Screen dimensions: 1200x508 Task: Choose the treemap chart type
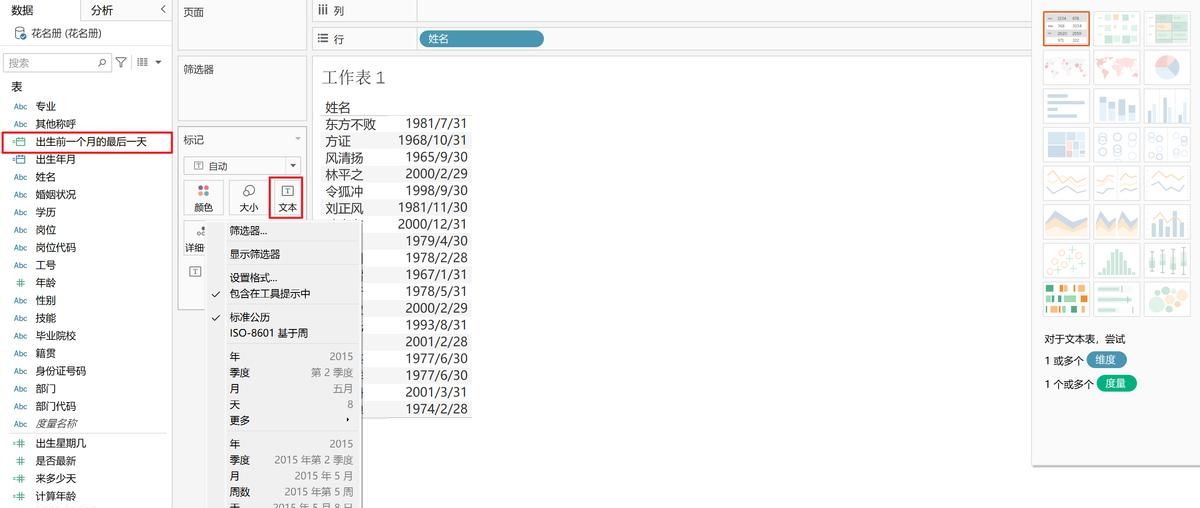[x=1066, y=145]
